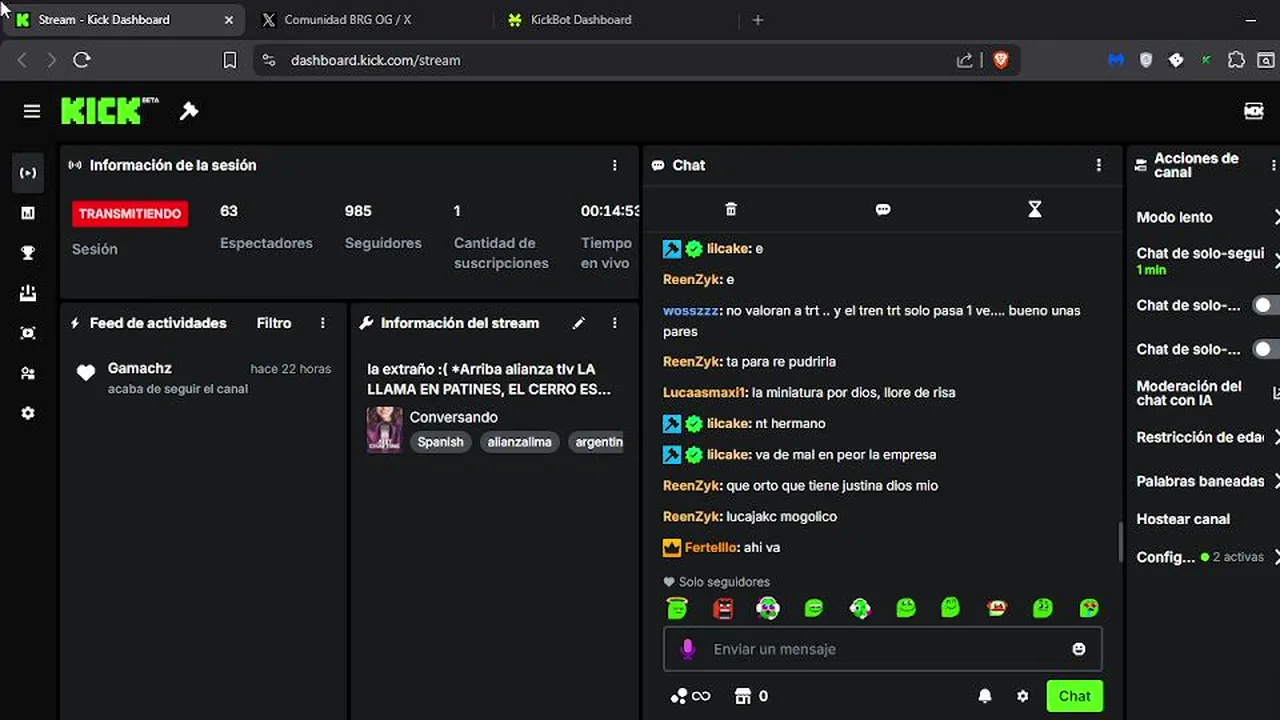This screenshot has width=1280, height=720.
Task: Click the green Chat send button
Action: 1075,696
